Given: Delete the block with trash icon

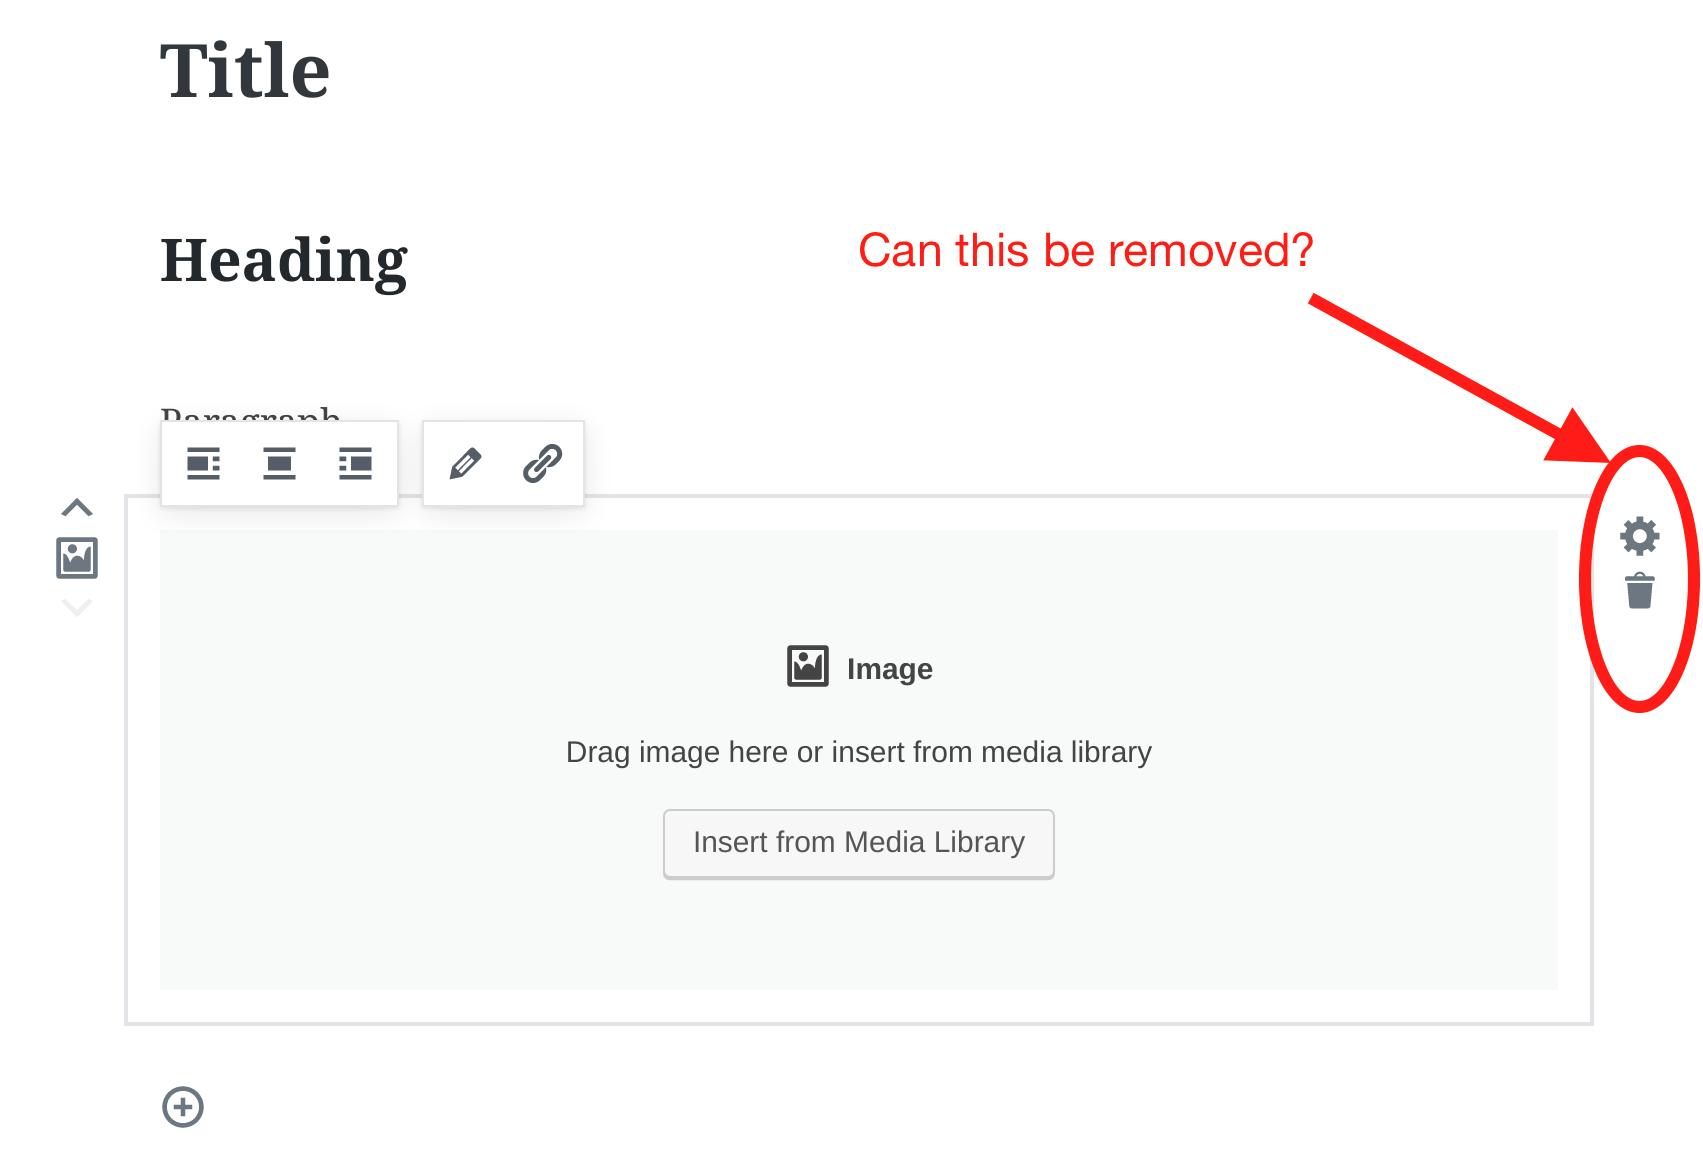Looking at the screenshot, I should pyautogui.click(x=1640, y=590).
